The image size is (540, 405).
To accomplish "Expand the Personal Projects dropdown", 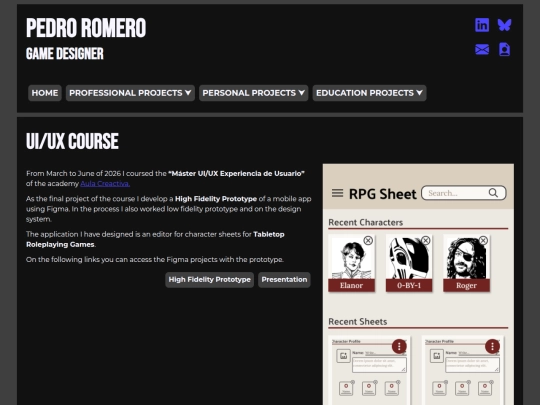I will [253, 93].
